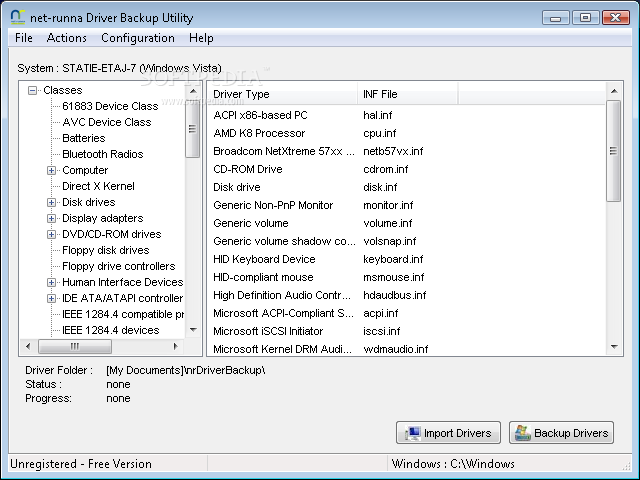The width and height of the screenshot is (640, 480).
Task: Select HID Keyboard Device row
Action: pyautogui.click(x=407, y=259)
